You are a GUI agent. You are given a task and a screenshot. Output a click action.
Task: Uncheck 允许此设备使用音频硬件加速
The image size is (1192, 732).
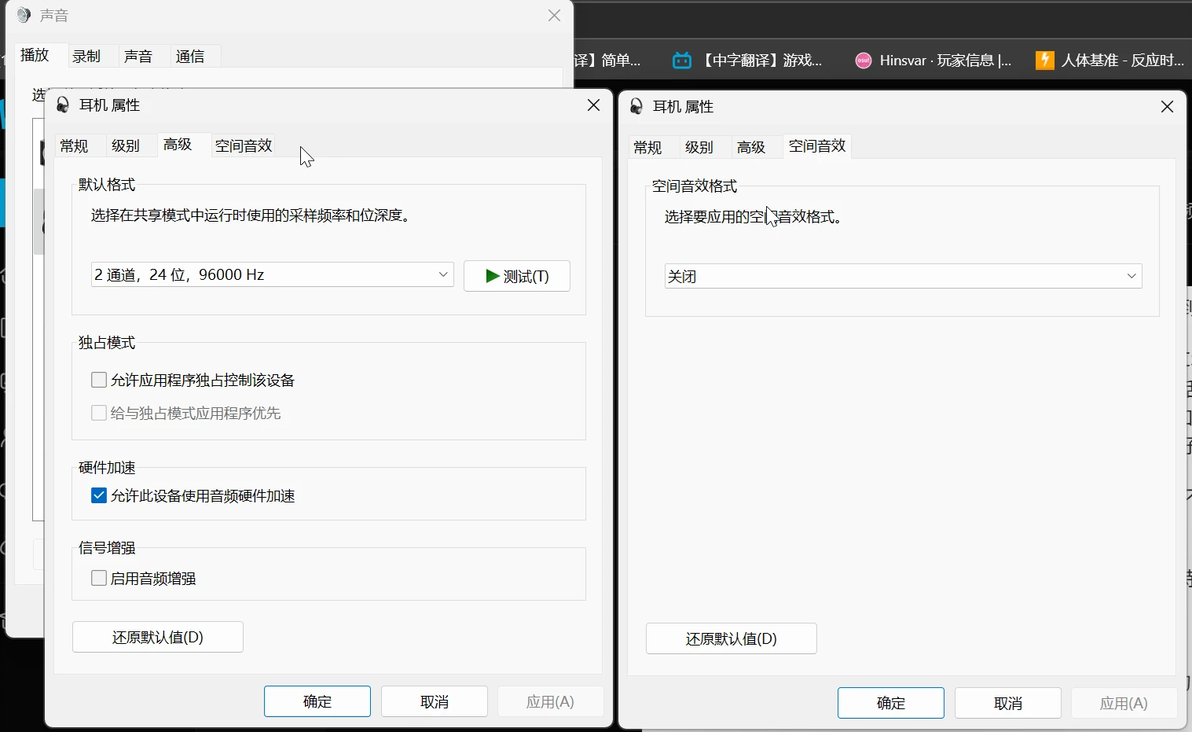pyautogui.click(x=99, y=496)
